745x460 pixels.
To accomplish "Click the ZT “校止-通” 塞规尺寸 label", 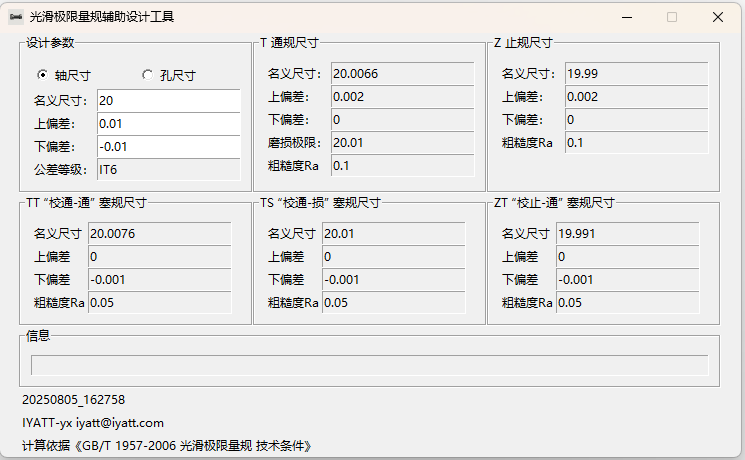I will (554, 203).
